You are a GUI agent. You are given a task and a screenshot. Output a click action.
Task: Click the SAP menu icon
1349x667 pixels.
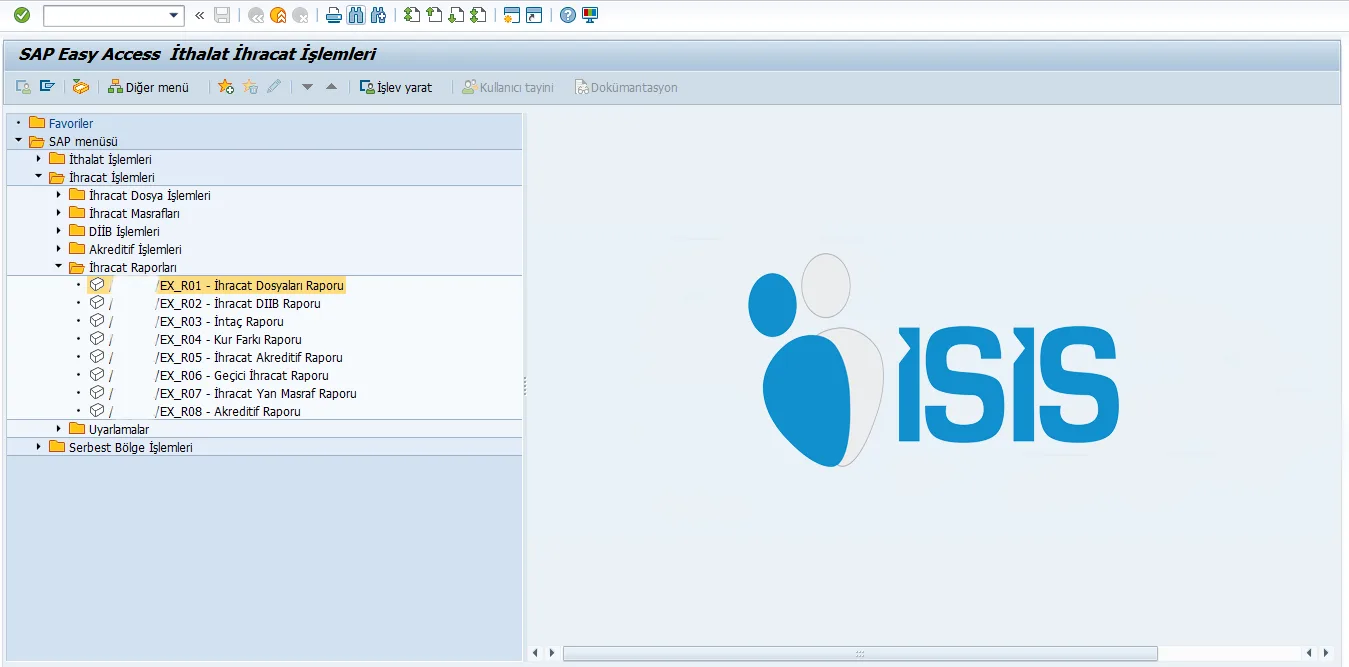[x=47, y=87]
